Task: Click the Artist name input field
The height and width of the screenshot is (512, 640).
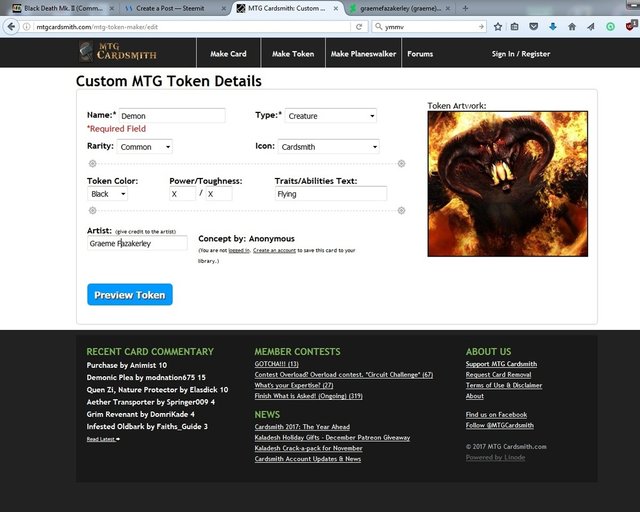Action: (137, 243)
